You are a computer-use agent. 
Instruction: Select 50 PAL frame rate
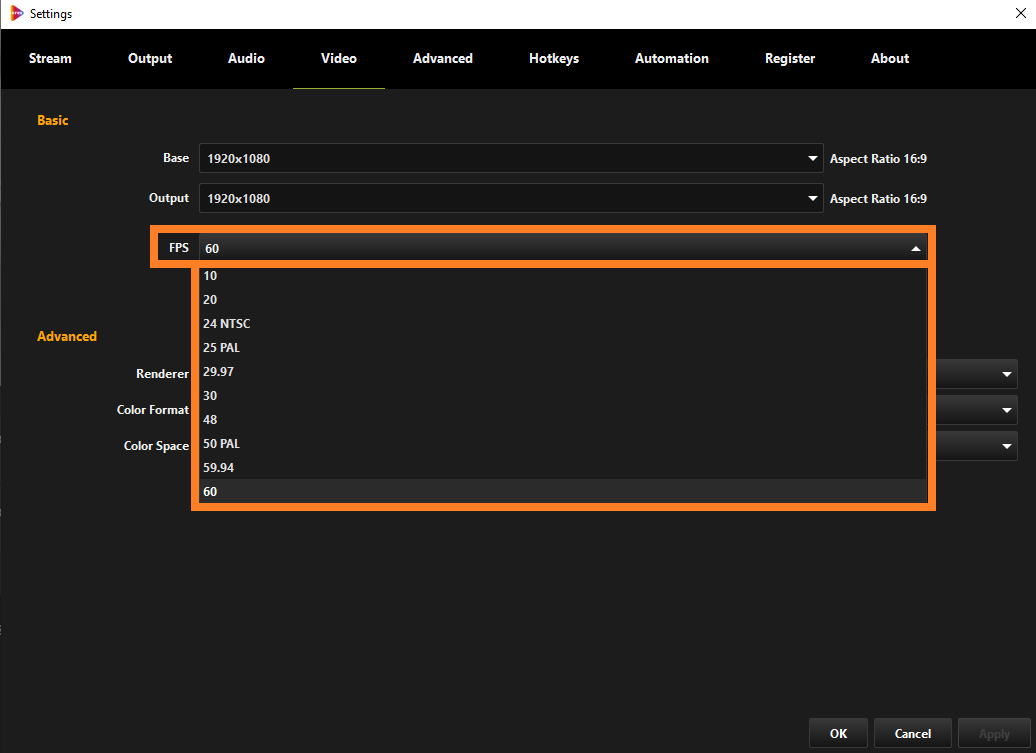click(x=563, y=444)
